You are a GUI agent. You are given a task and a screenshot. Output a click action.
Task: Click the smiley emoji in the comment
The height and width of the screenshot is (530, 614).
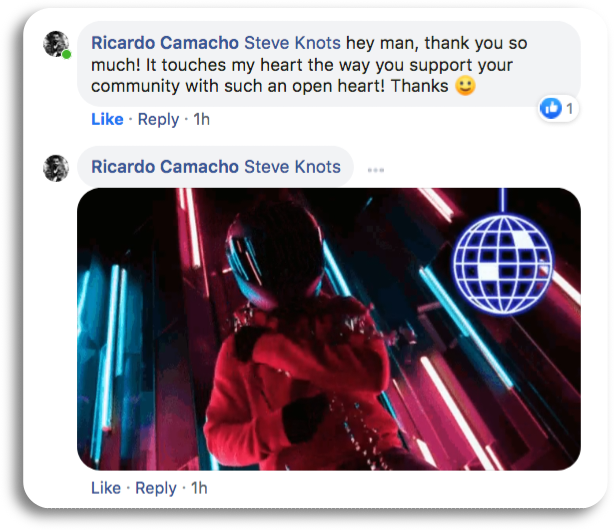coord(465,85)
